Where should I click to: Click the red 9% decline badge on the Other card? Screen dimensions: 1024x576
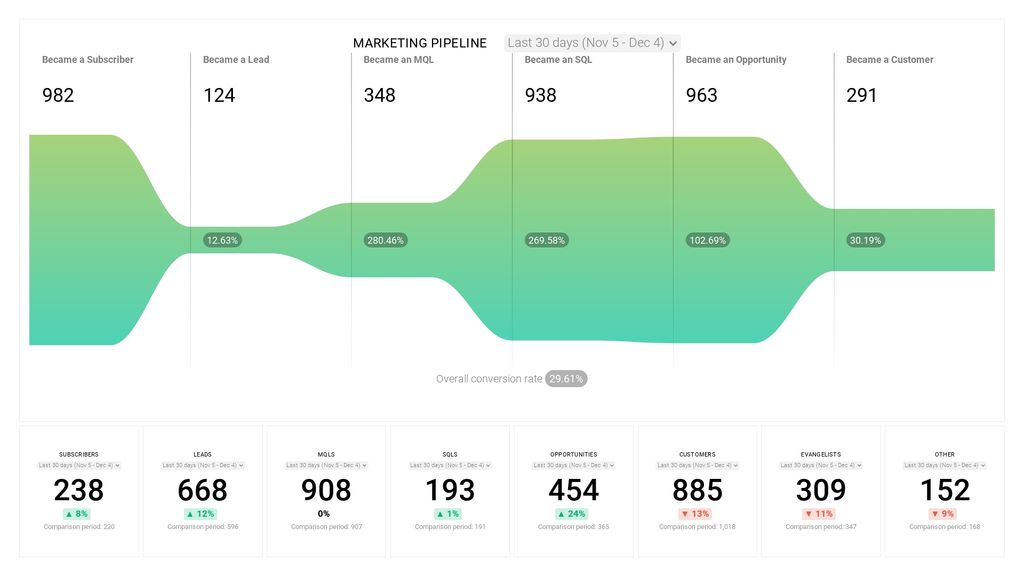tap(943, 513)
